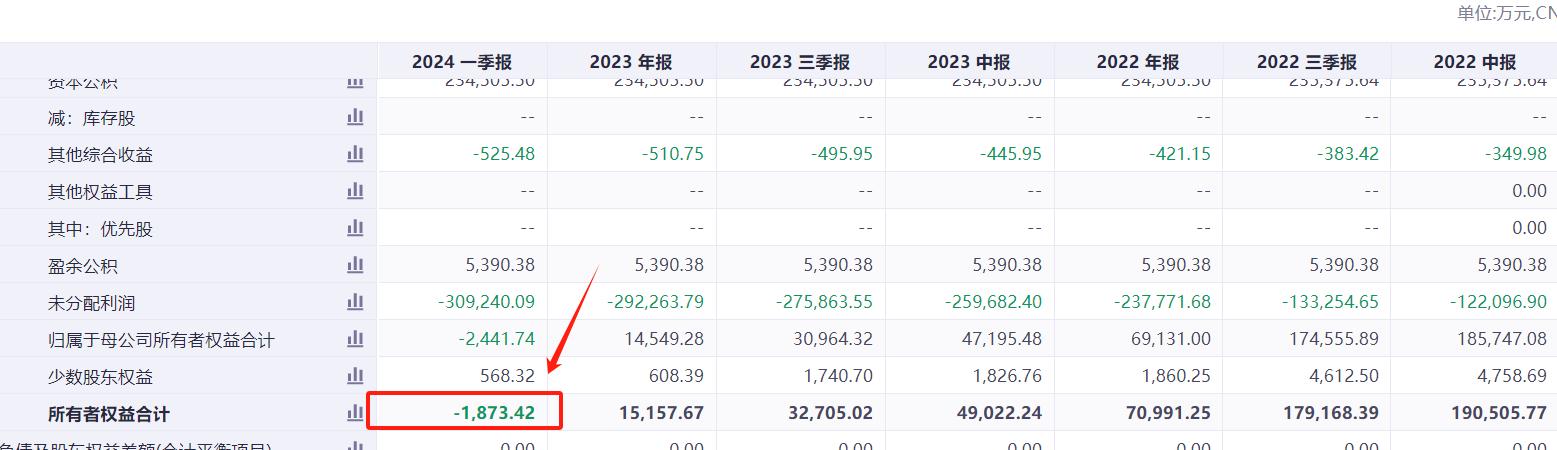Click the -237,771.68 undistributed profit cell
The height and width of the screenshot is (450, 1557).
coord(1164,303)
